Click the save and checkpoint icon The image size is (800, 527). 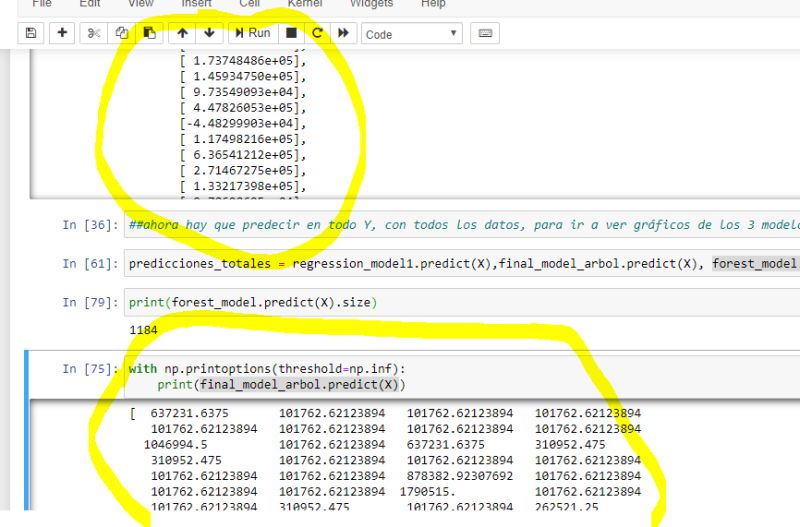pos(31,33)
